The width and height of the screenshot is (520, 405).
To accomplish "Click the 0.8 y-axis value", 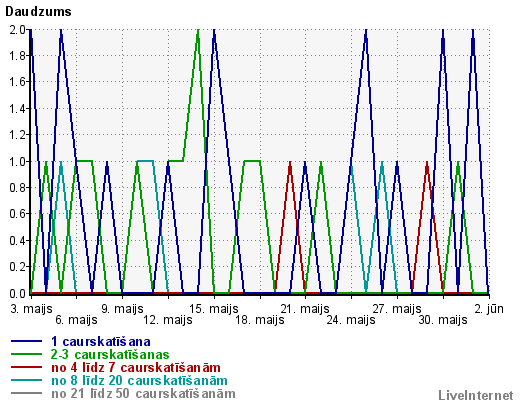I will 18,188.
